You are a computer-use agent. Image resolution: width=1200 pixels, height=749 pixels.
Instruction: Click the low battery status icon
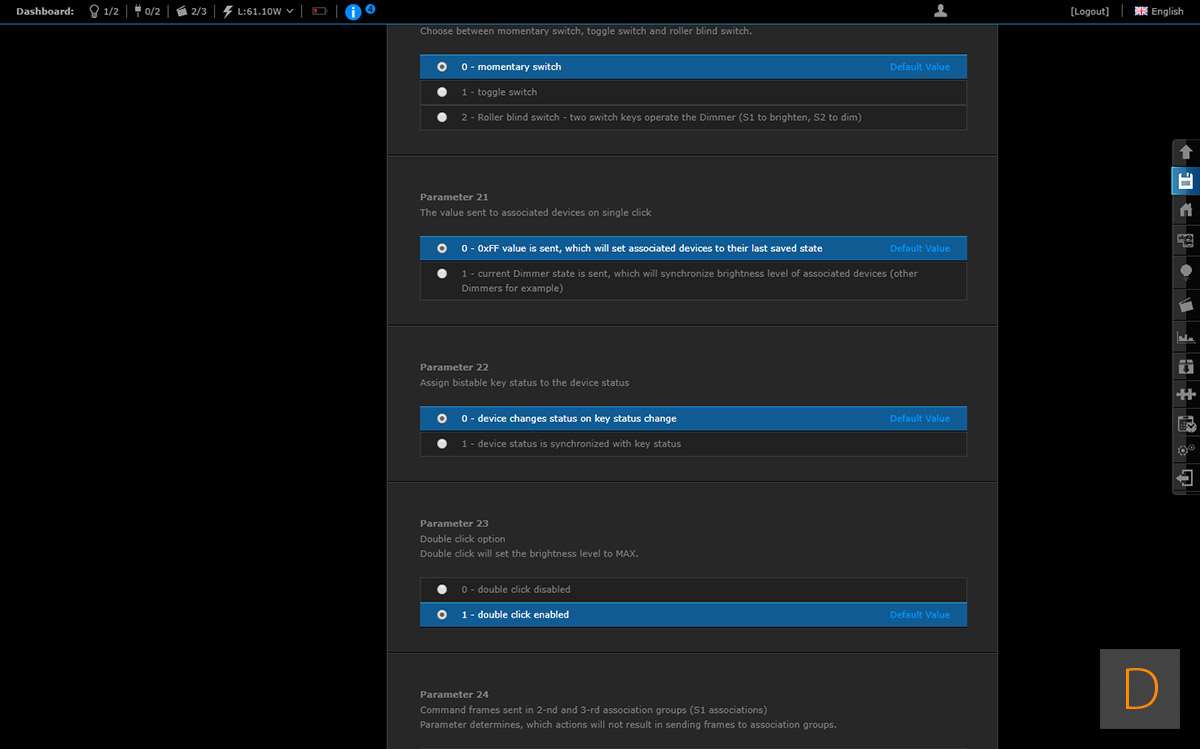coord(319,12)
